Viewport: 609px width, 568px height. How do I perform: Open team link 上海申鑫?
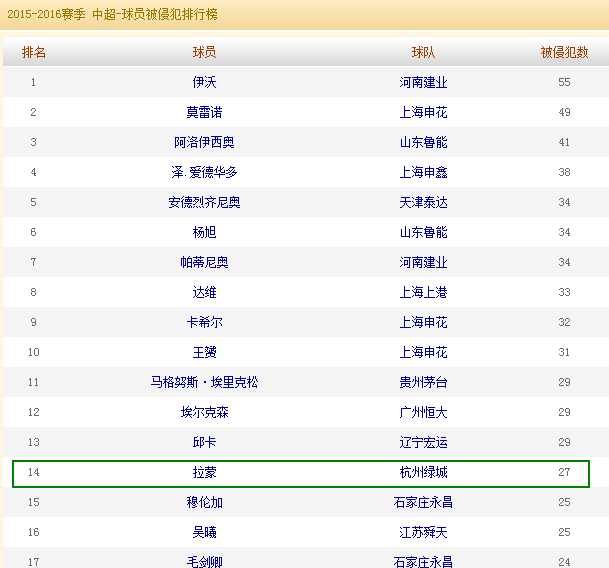(x=423, y=172)
